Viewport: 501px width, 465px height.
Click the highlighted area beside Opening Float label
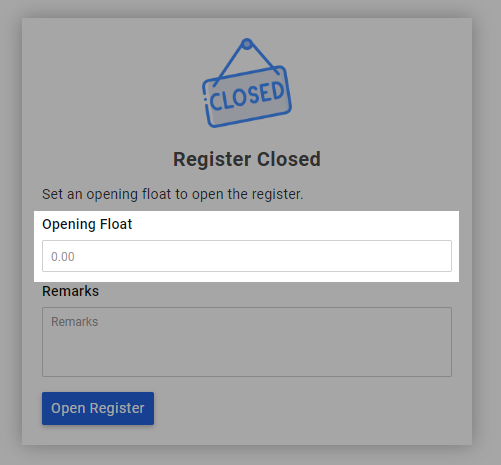coord(293,224)
